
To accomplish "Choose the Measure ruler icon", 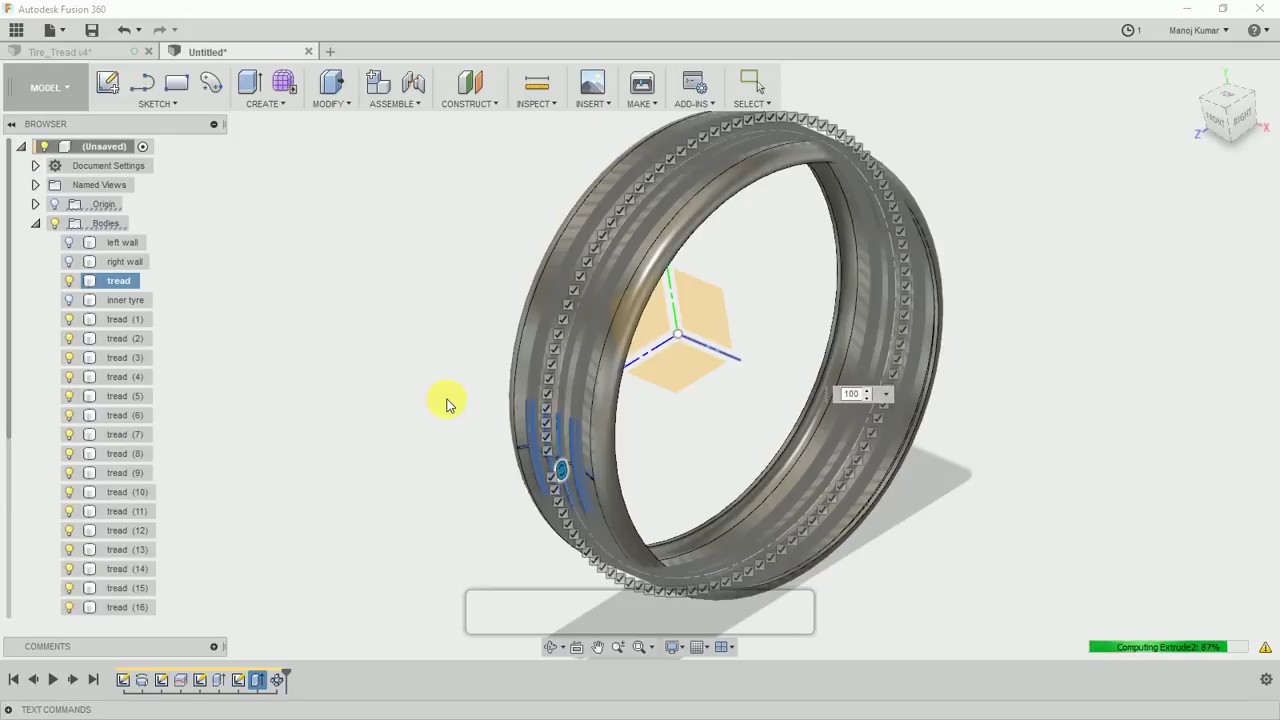I will click(x=537, y=83).
